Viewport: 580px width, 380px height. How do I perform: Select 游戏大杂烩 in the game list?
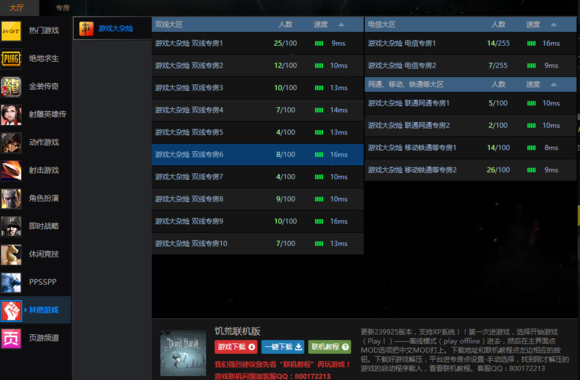112,28
